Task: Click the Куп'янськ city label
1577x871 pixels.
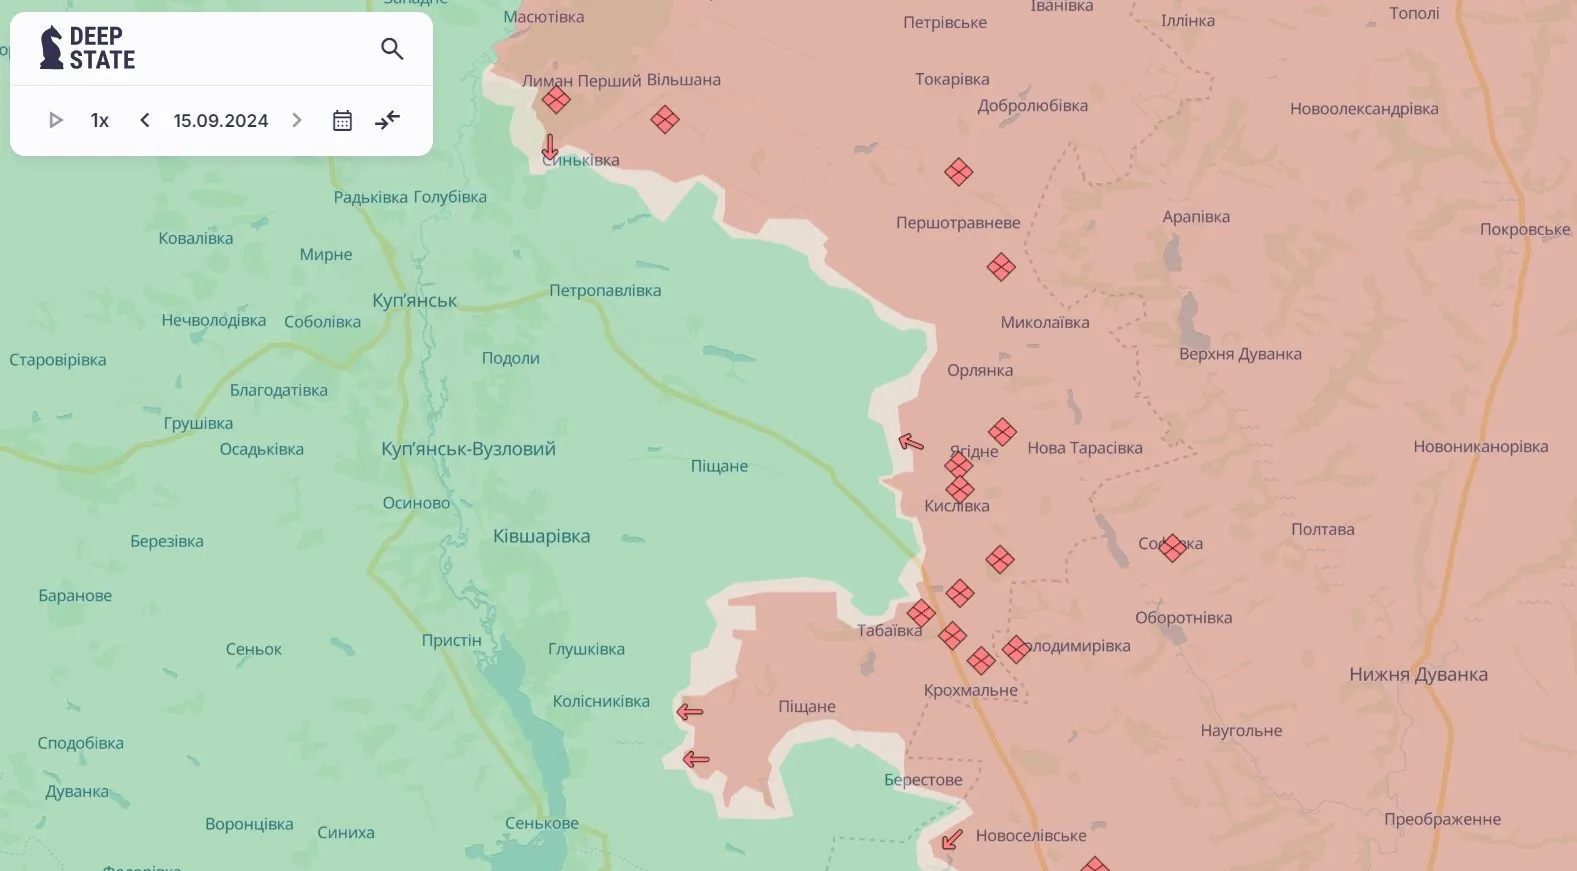Action: (414, 300)
